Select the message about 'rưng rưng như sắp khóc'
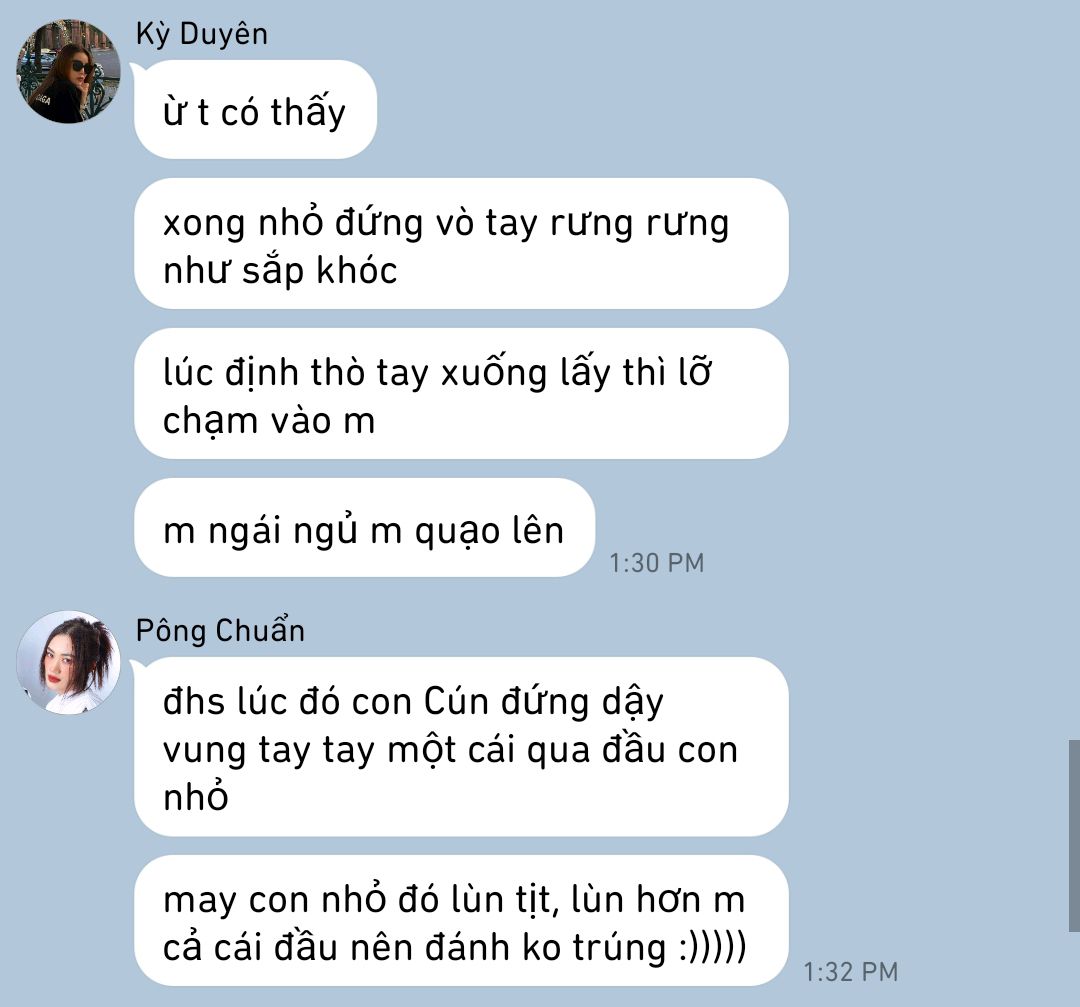 pos(461,244)
